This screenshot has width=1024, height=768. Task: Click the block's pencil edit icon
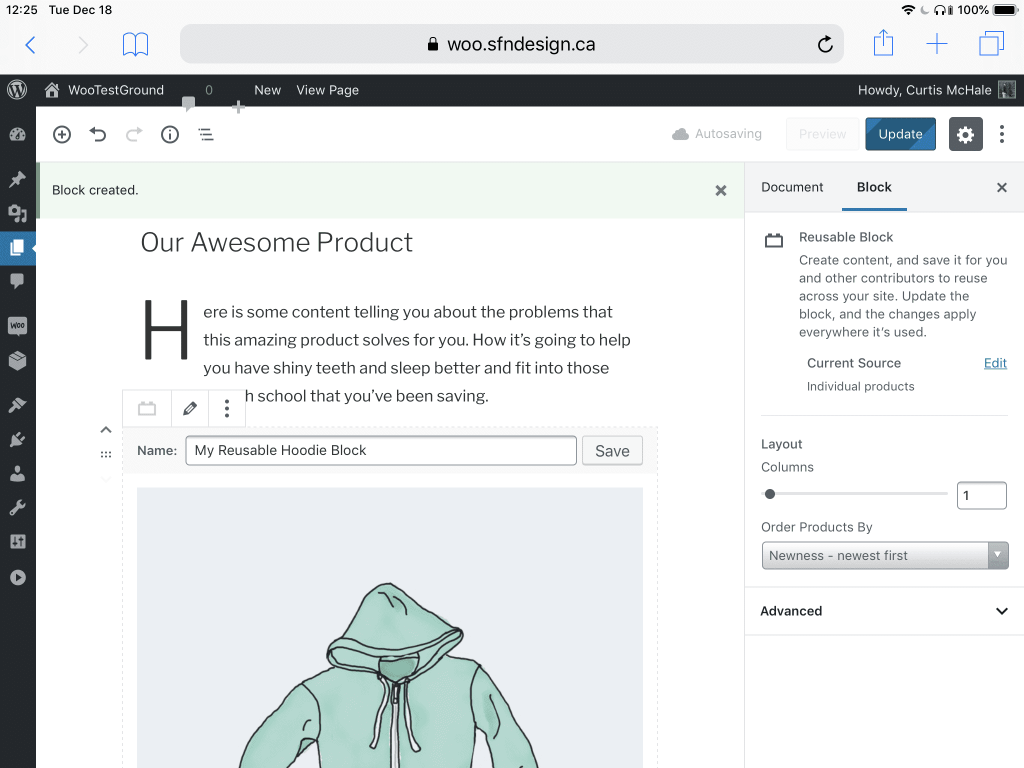click(x=190, y=408)
